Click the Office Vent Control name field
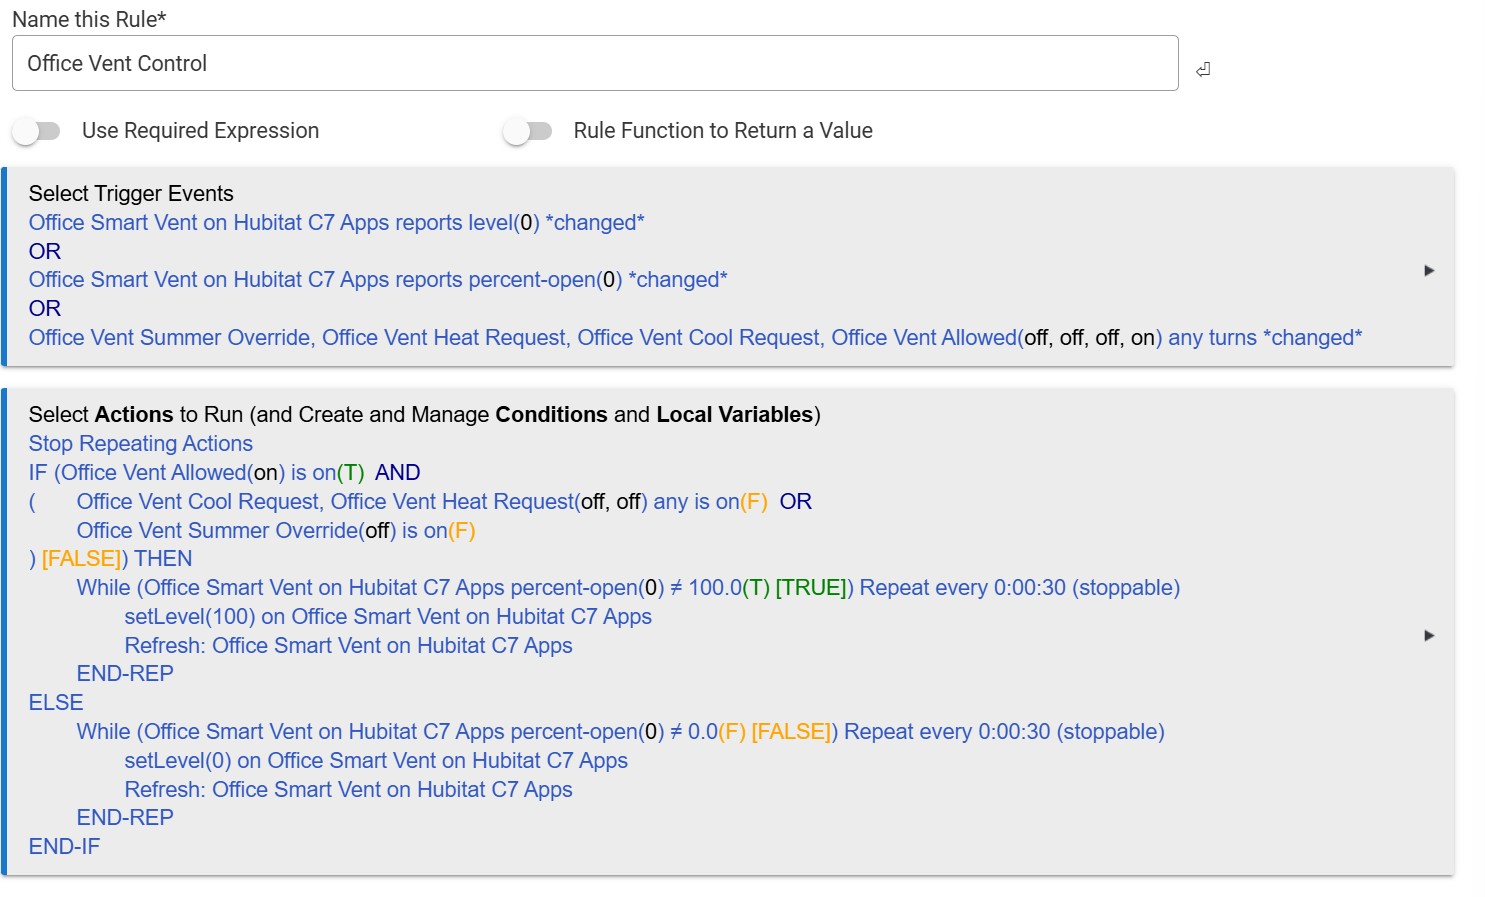The width and height of the screenshot is (1485, 897). coord(594,64)
